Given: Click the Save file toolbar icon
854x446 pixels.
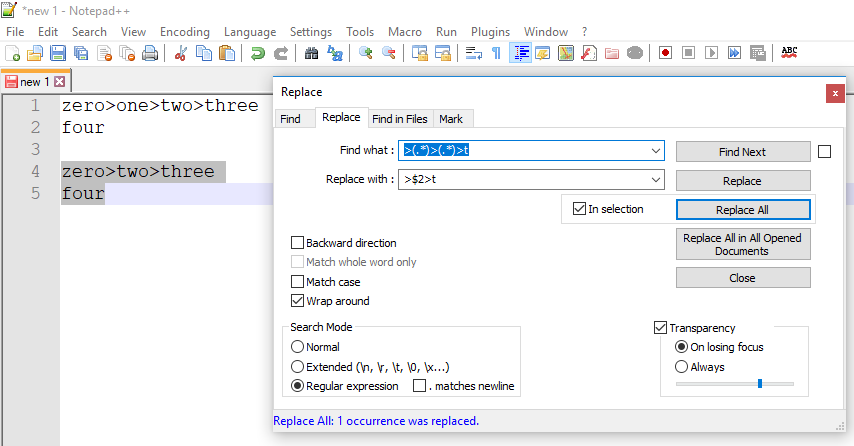Looking at the screenshot, I should pos(58,53).
